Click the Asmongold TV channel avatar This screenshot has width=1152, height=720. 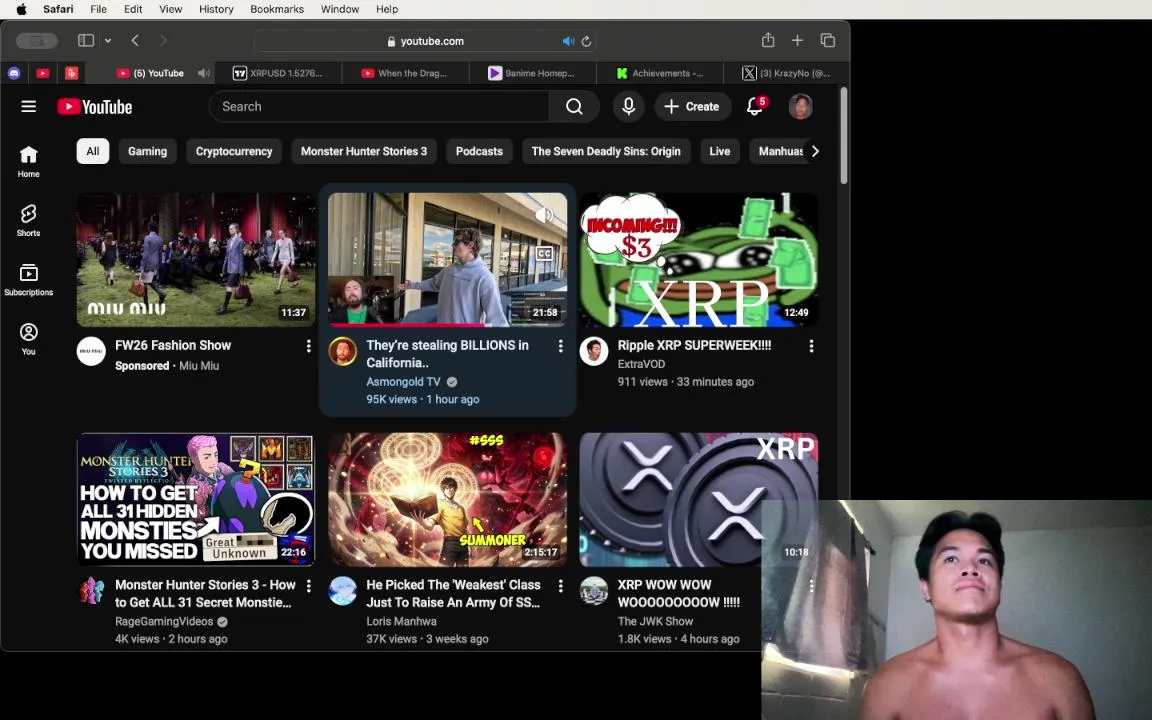tap(342, 352)
